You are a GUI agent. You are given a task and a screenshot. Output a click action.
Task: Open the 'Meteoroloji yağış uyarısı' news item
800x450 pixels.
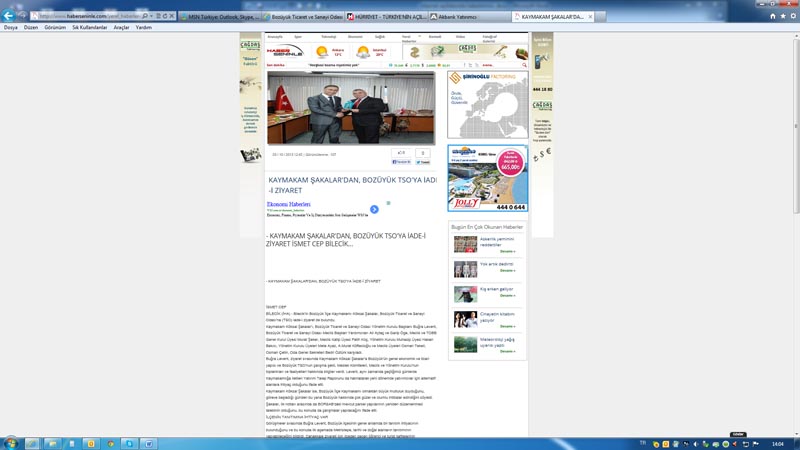(x=487, y=344)
